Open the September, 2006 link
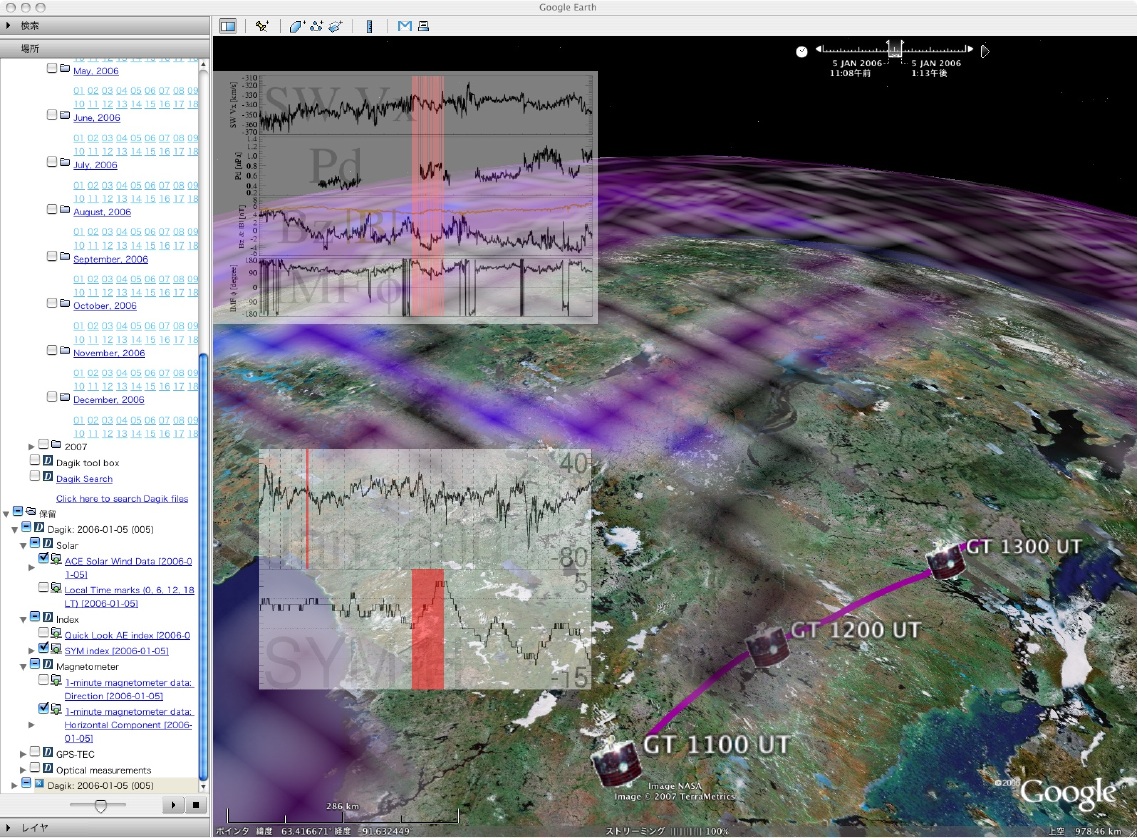Screen dimensions: 1138x838 tap(110, 259)
